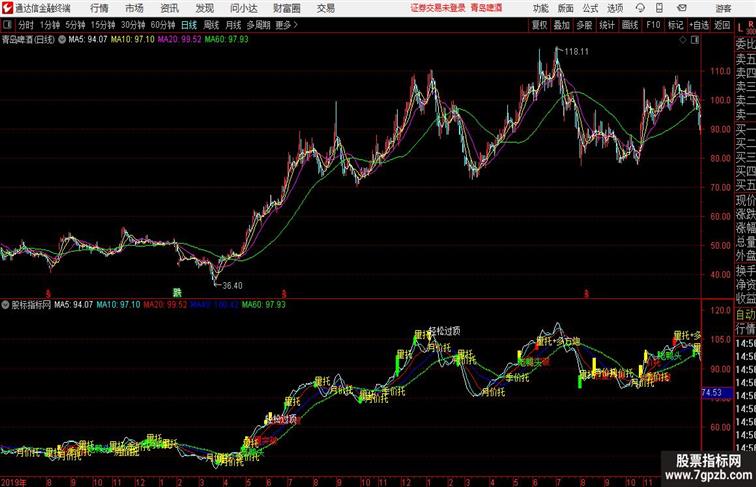Switch to the 30分钟 period tab

pyautogui.click(x=133, y=25)
